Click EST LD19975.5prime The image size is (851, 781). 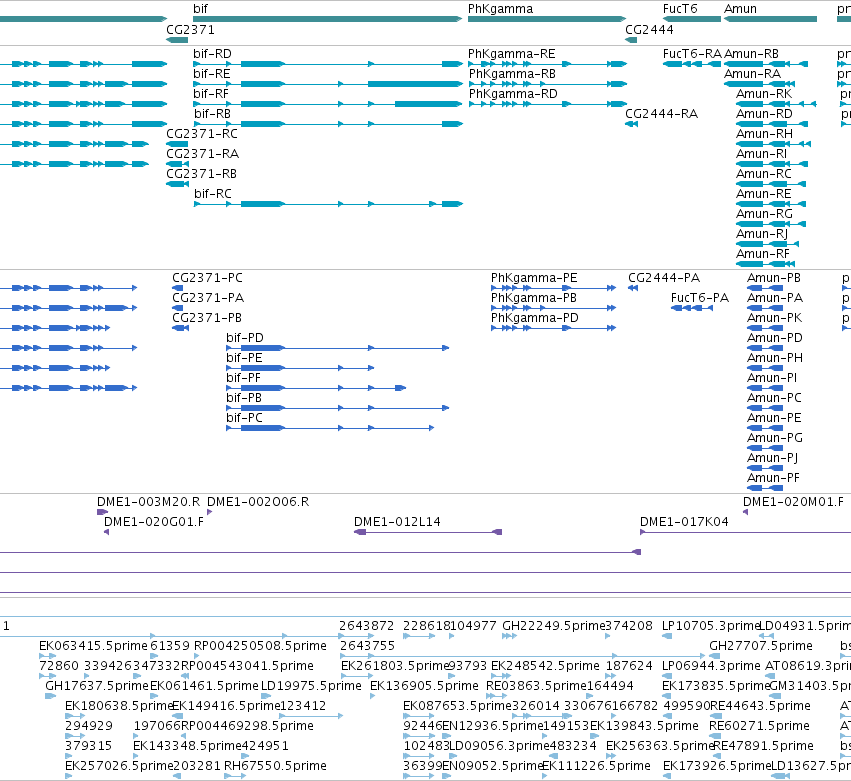pos(311,685)
